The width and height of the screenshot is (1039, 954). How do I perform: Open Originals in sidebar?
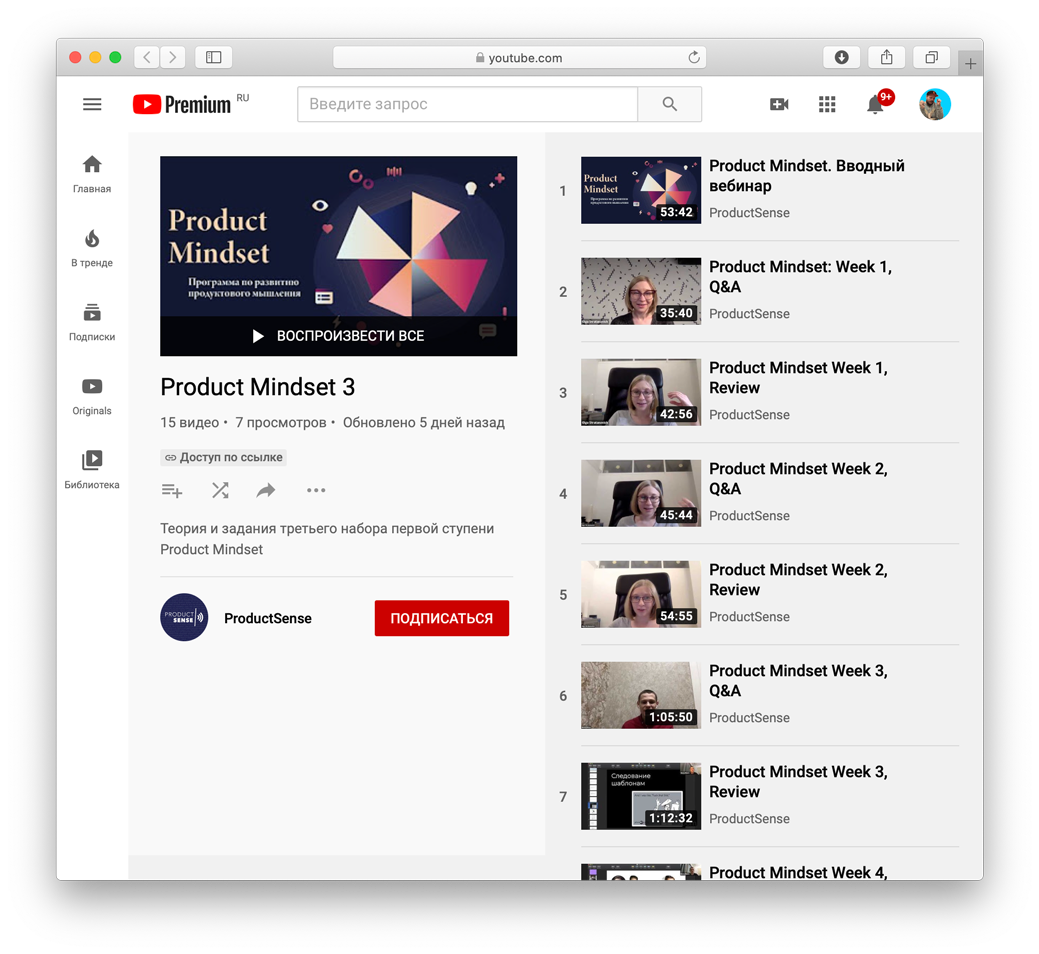point(92,397)
